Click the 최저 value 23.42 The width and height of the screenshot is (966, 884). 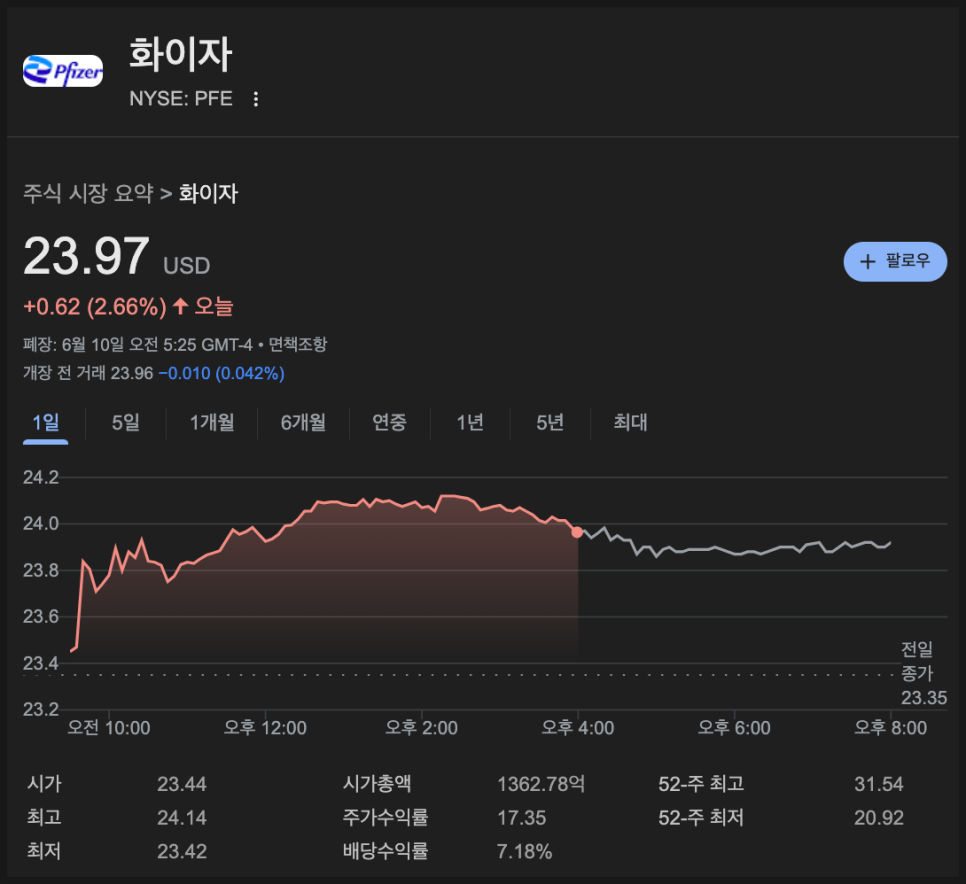click(182, 852)
